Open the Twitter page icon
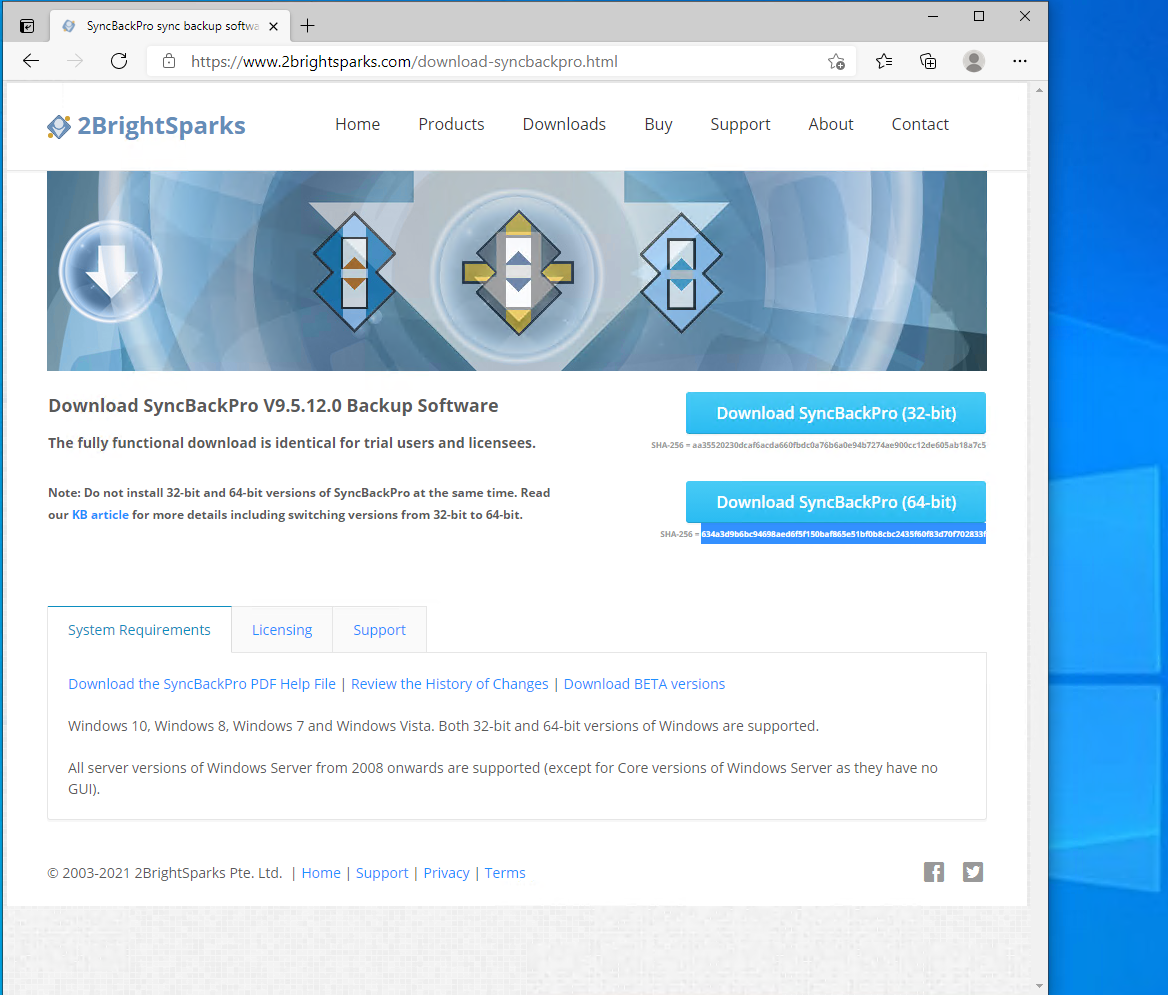Screen dimensions: 1168x995 (x=973, y=872)
